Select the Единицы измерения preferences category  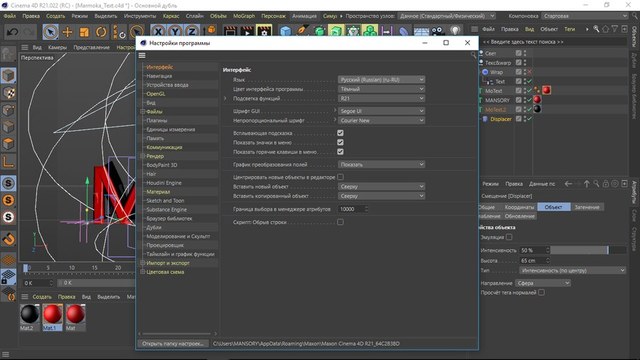click(x=171, y=129)
